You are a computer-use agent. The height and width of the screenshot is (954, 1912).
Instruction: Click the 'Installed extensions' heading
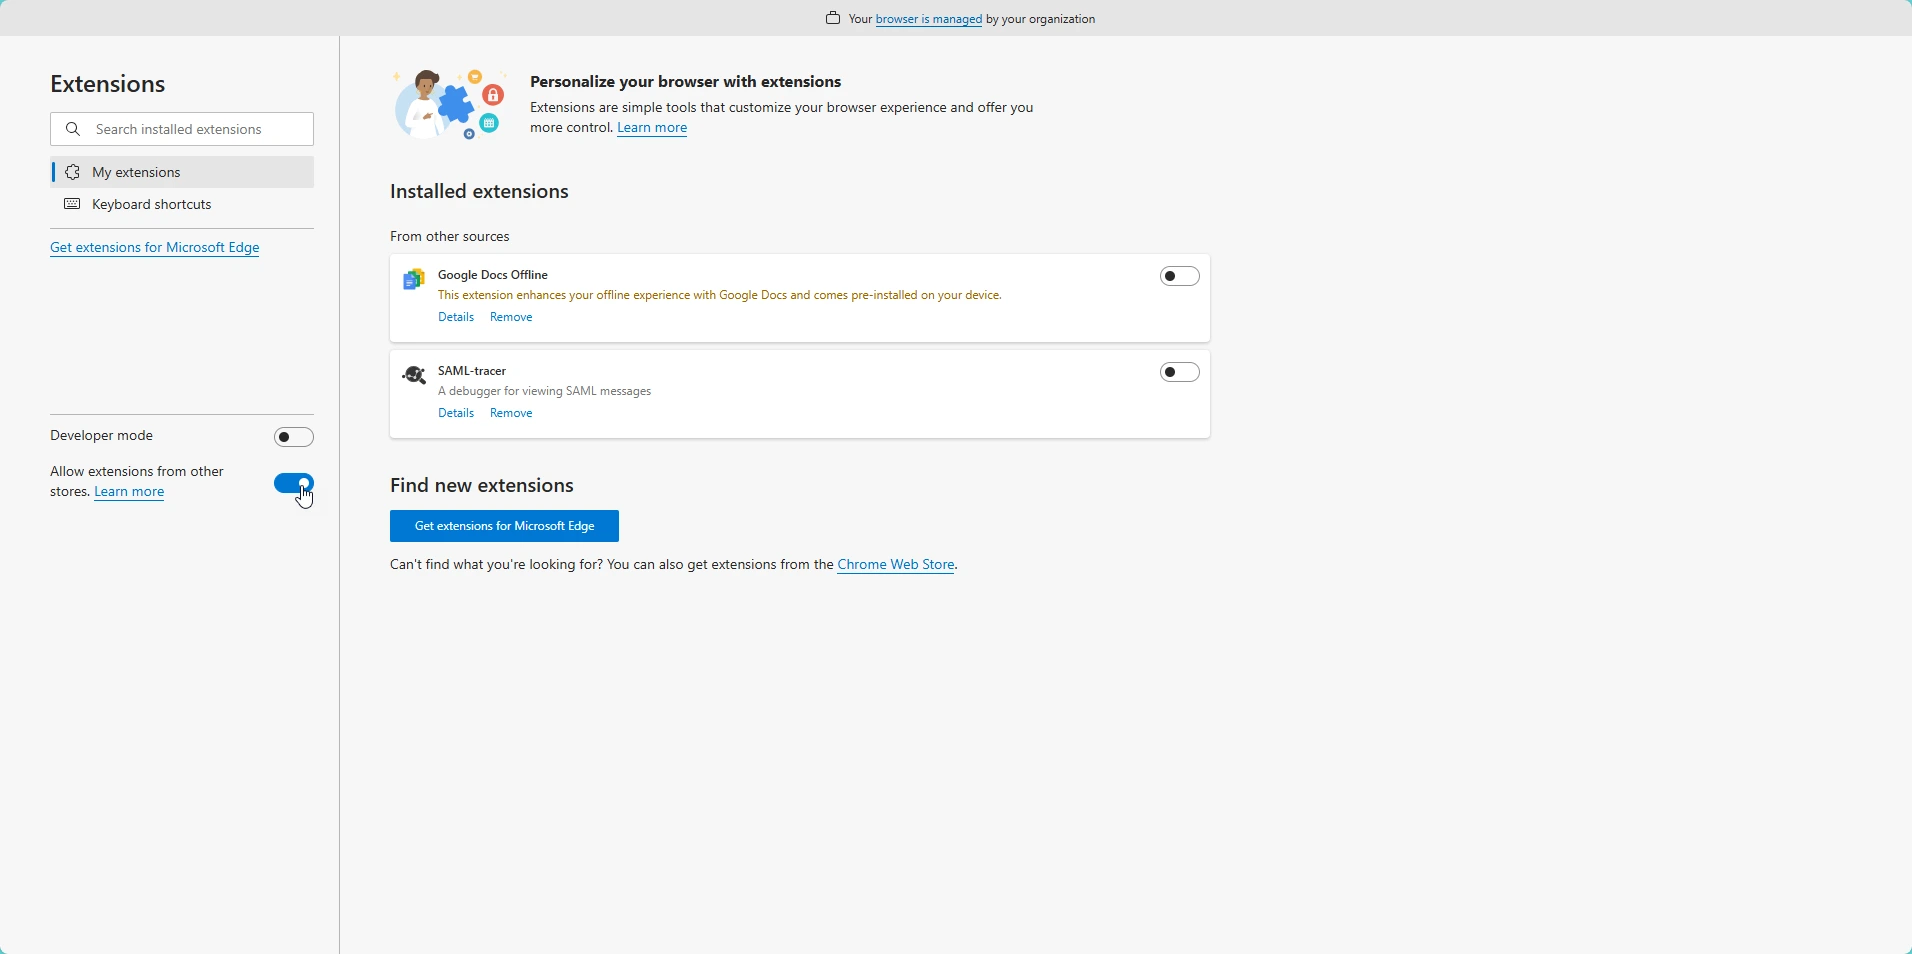(x=480, y=192)
